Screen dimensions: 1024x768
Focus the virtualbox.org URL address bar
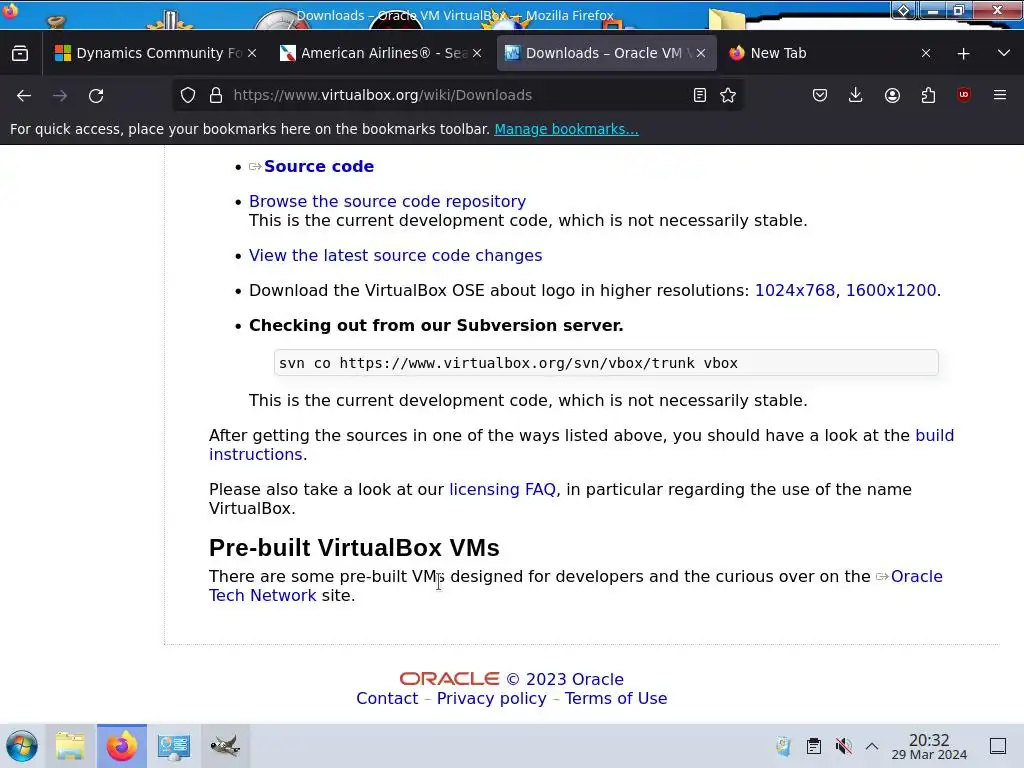click(457, 95)
